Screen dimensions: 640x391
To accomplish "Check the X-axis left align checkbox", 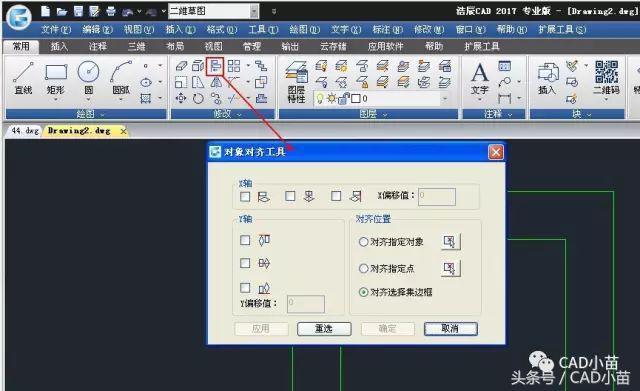I will 245,197.
